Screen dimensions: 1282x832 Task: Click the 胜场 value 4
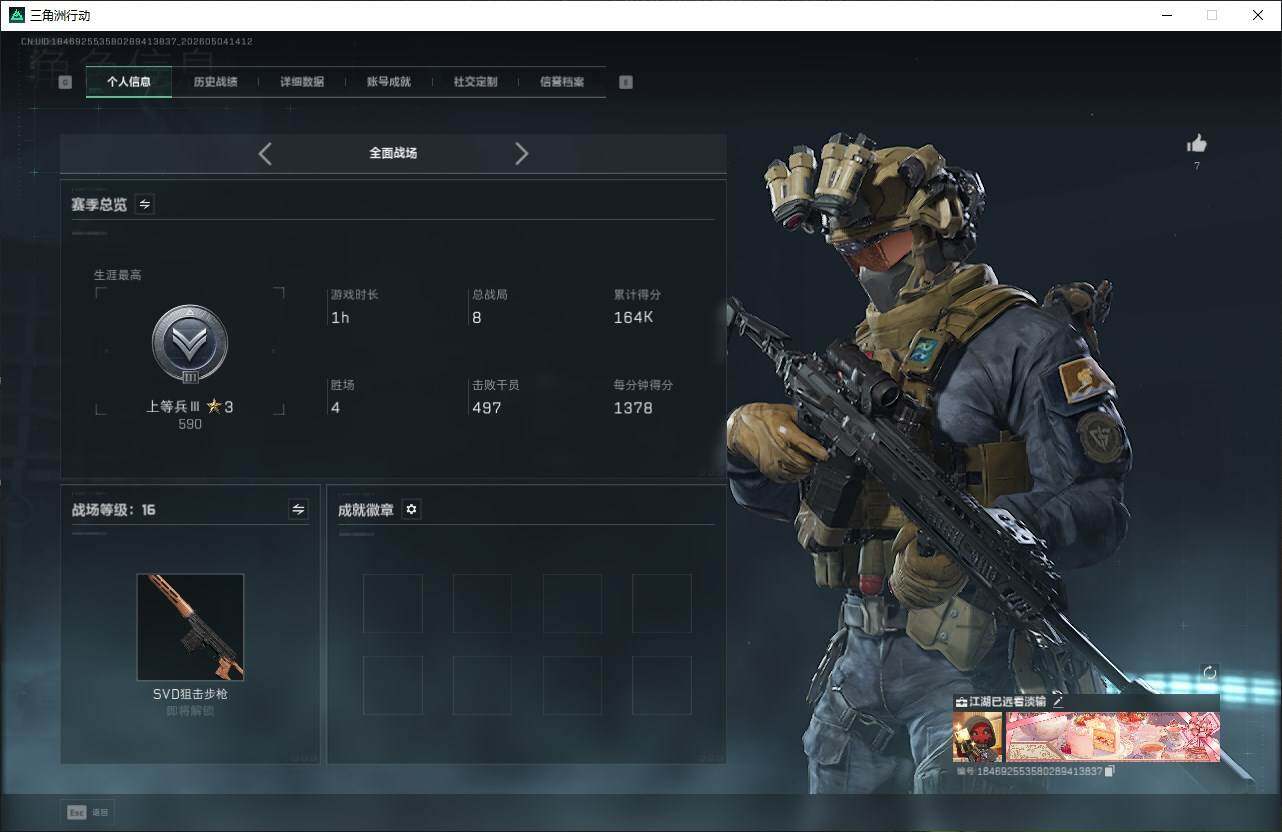coord(336,408)
